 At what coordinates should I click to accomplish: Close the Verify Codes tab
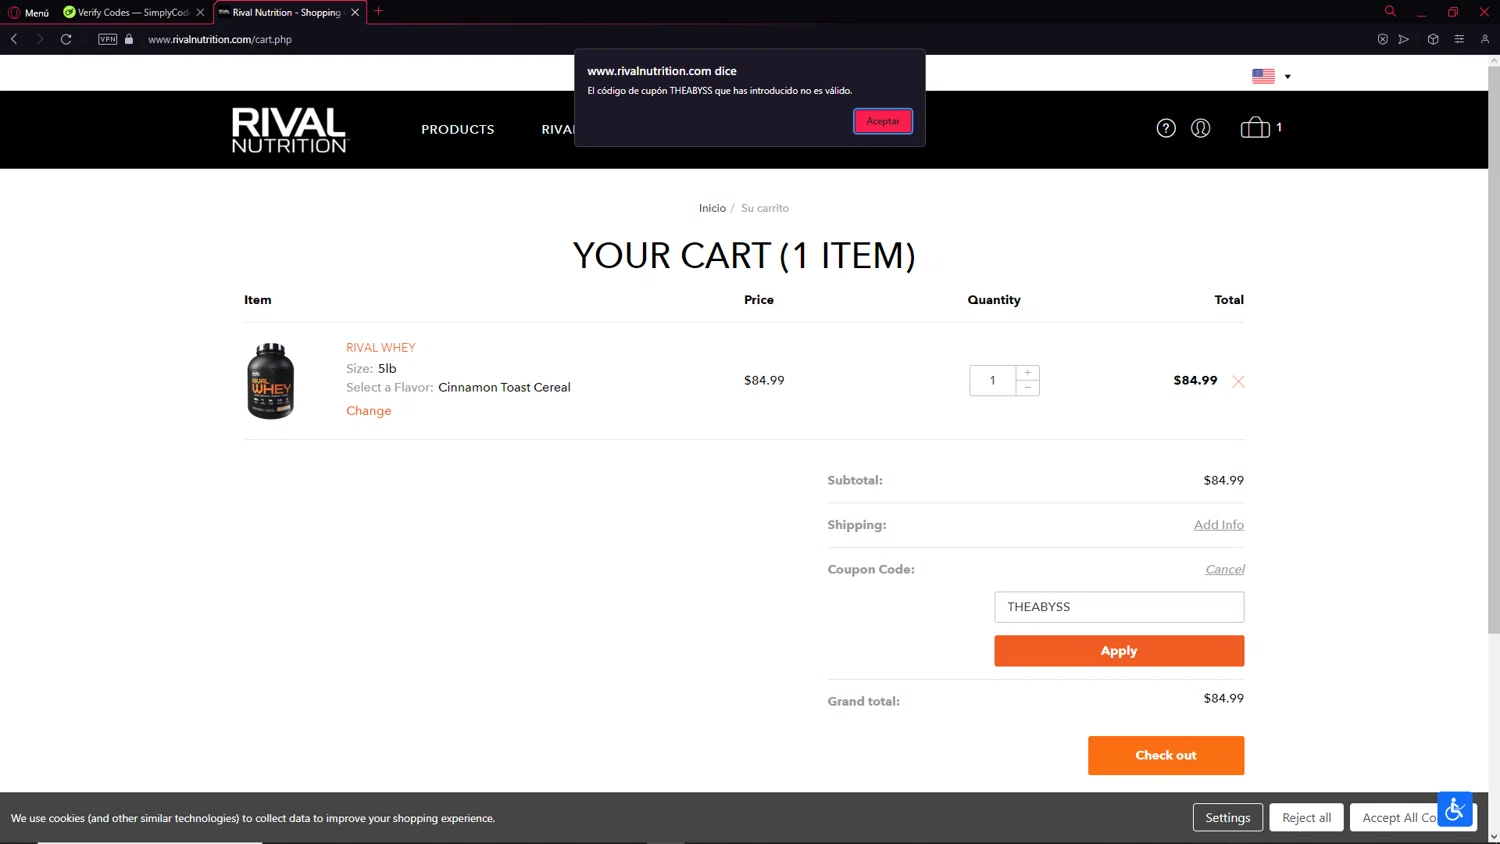[x=200, y=12]
